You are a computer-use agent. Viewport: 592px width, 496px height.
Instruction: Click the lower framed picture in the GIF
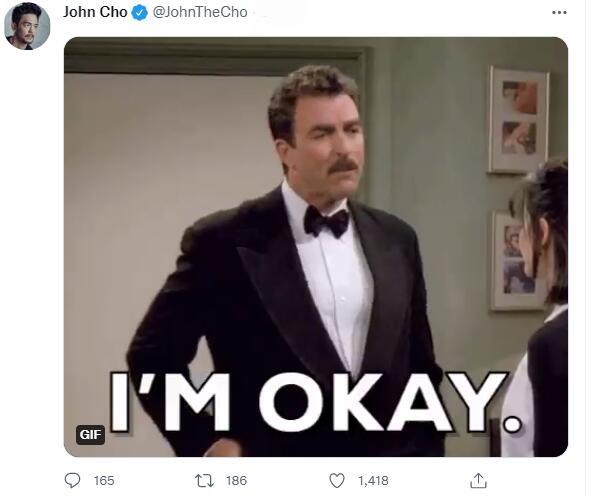[516, 260]
